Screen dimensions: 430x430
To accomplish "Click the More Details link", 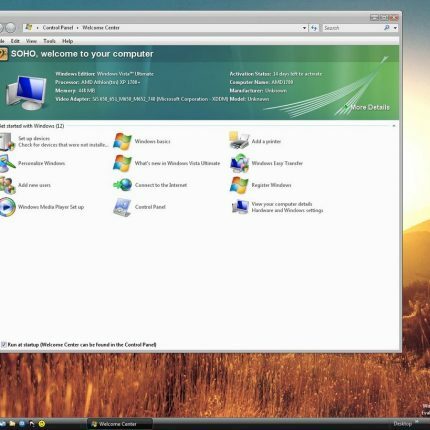I will click(370, 107).
